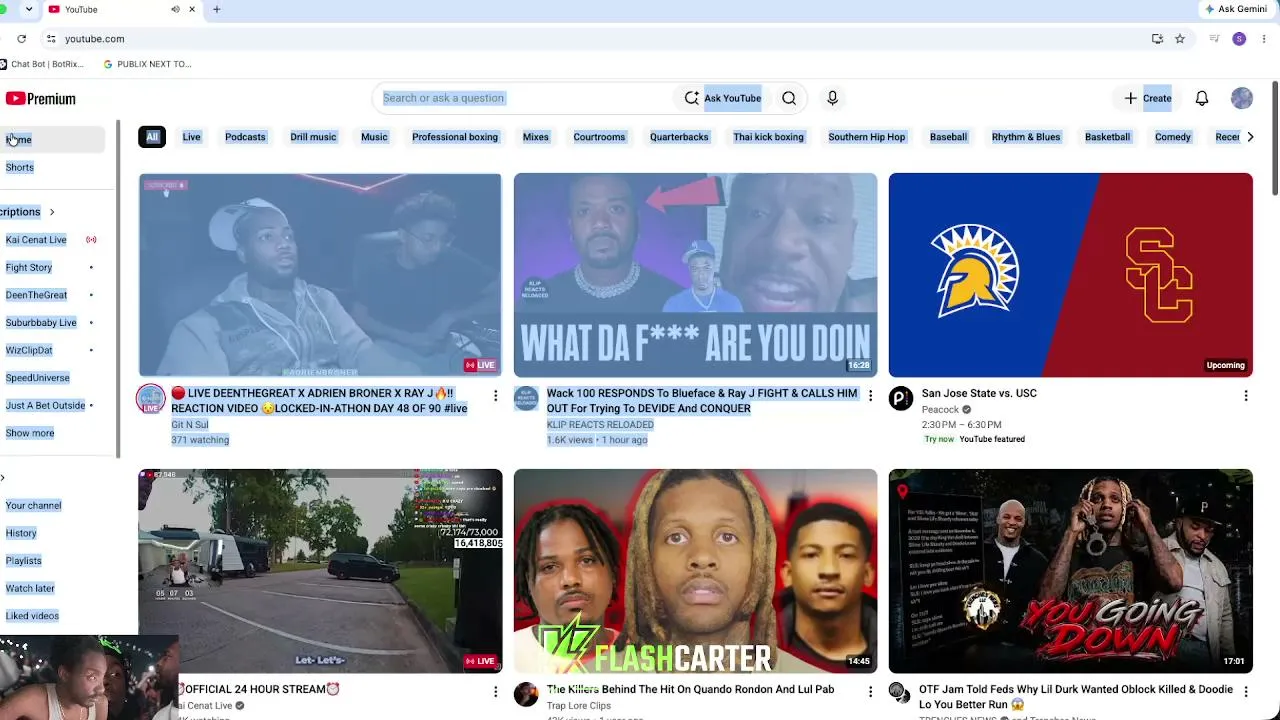Reload the page in Chrome

point(21,39)
